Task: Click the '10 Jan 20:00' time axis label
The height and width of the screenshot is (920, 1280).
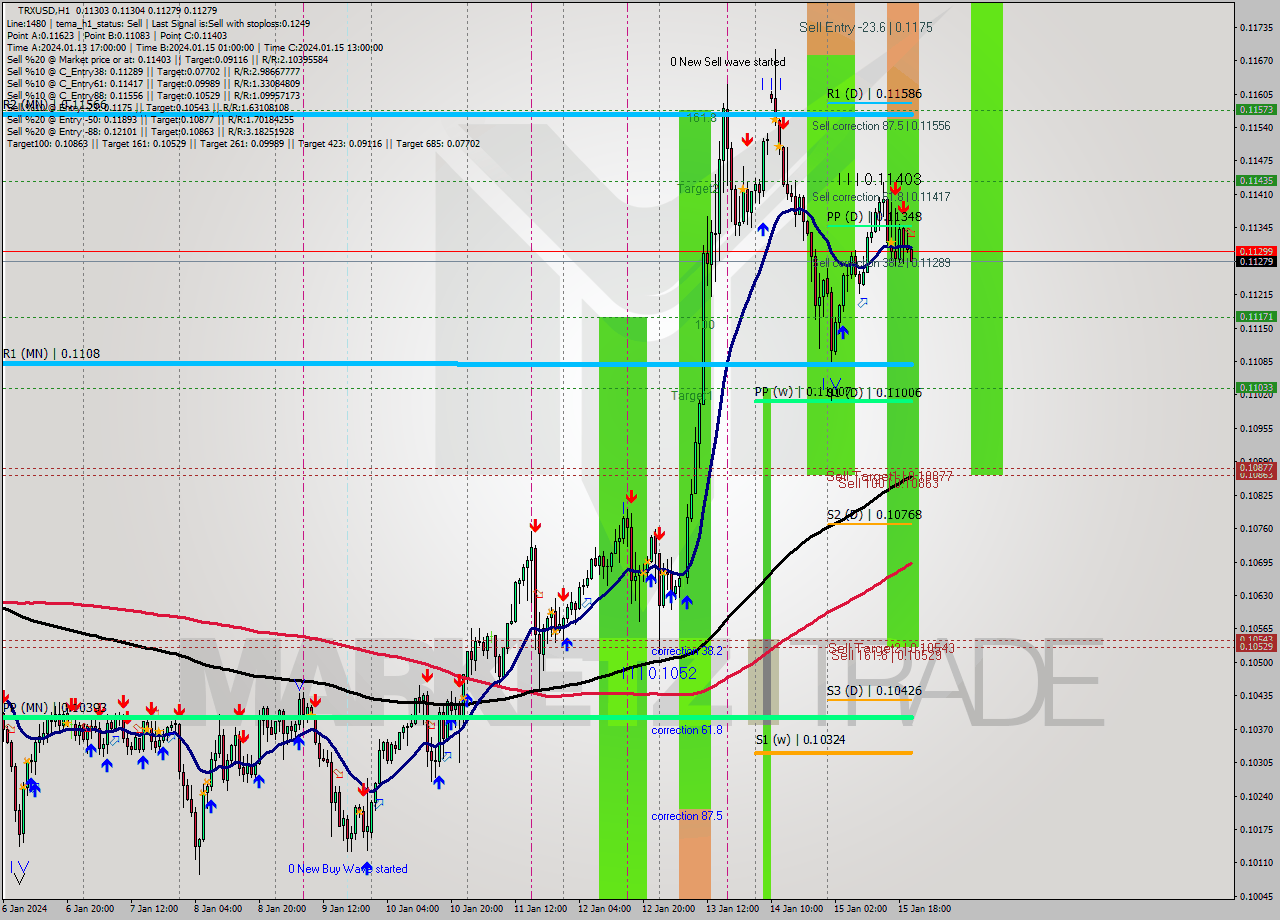Action: pos(476,909)
